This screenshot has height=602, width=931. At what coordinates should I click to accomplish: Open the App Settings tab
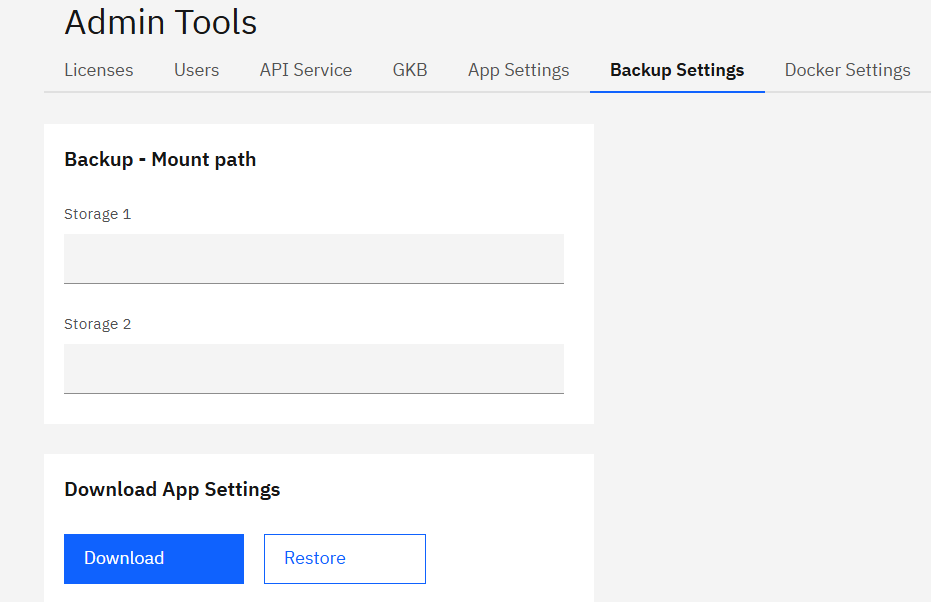coord(518,70)
